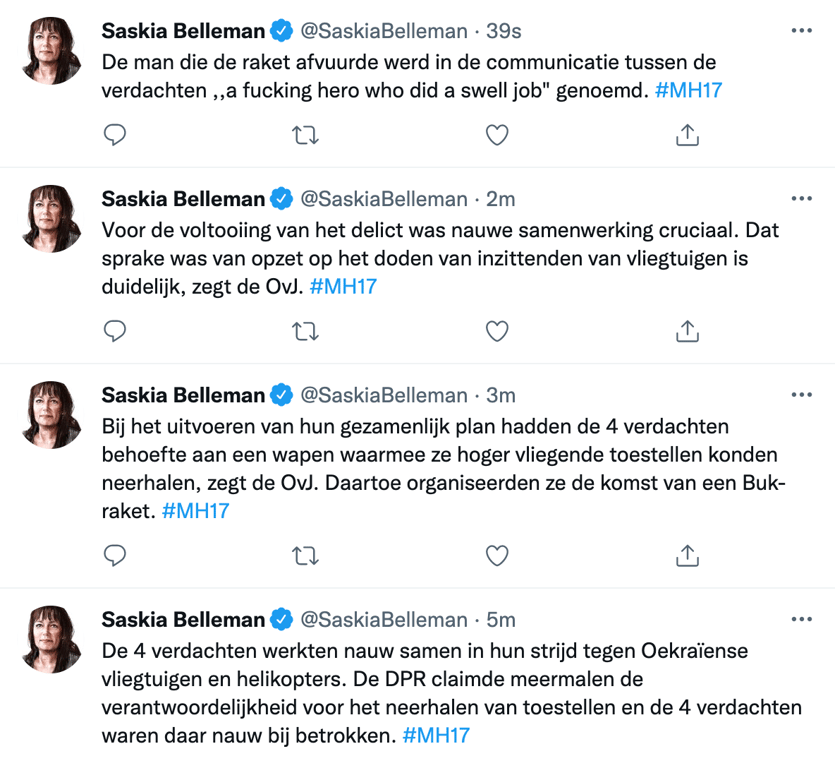The height and width of the screenshot is (768, 835).
Task: Retweet the tweet posted 39s ago
Action: [305, 135]
